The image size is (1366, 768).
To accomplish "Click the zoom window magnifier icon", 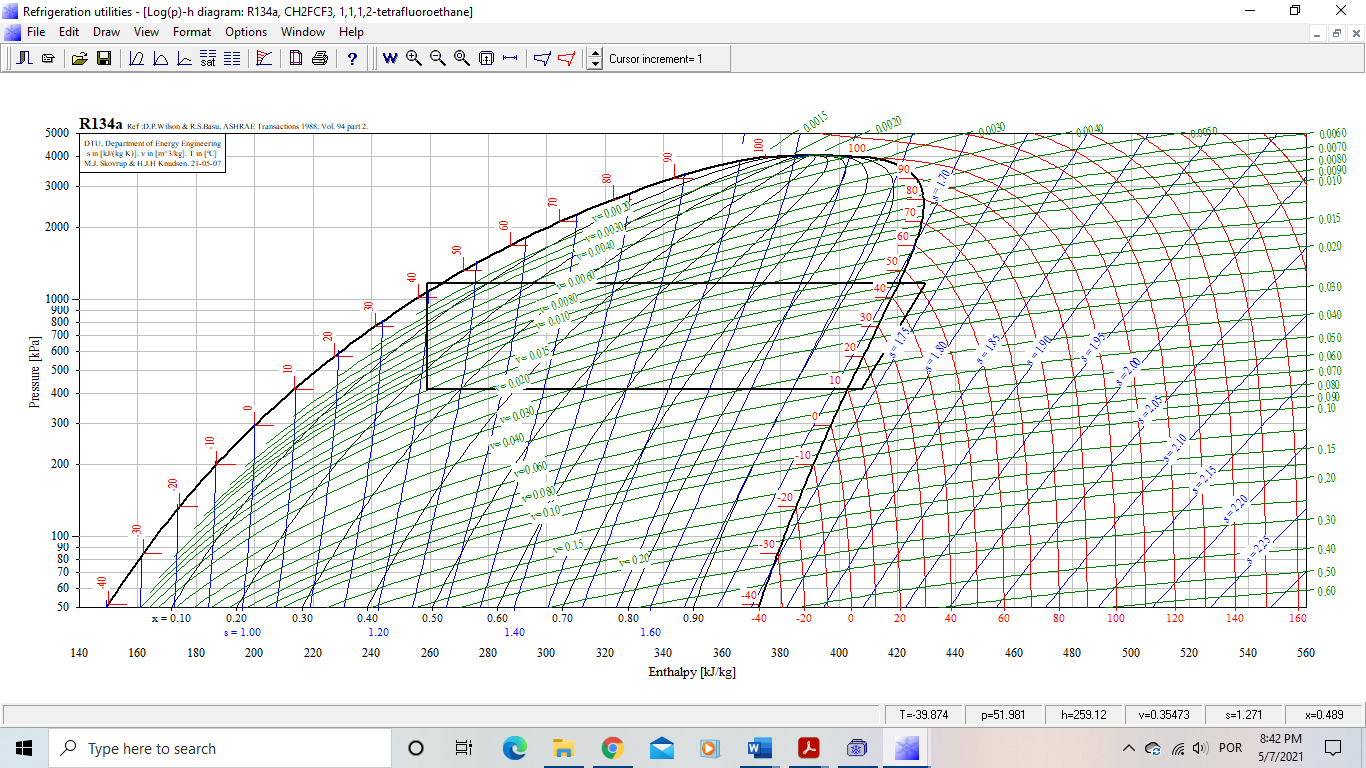I will pos(462,59).
